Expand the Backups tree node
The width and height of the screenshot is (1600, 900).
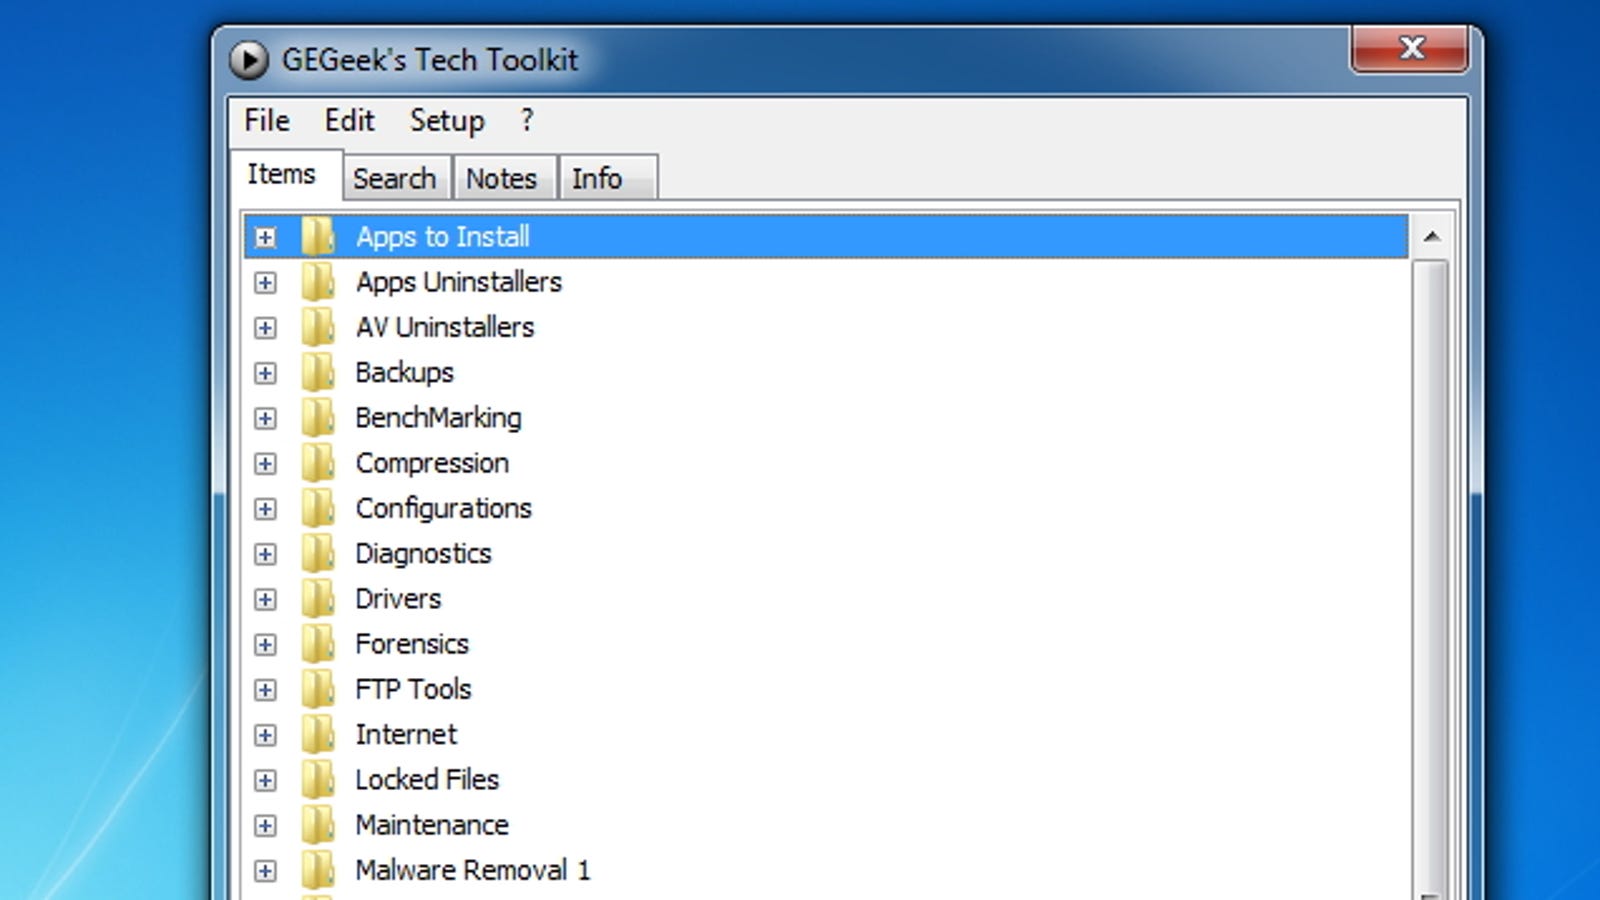click(265, 373)
